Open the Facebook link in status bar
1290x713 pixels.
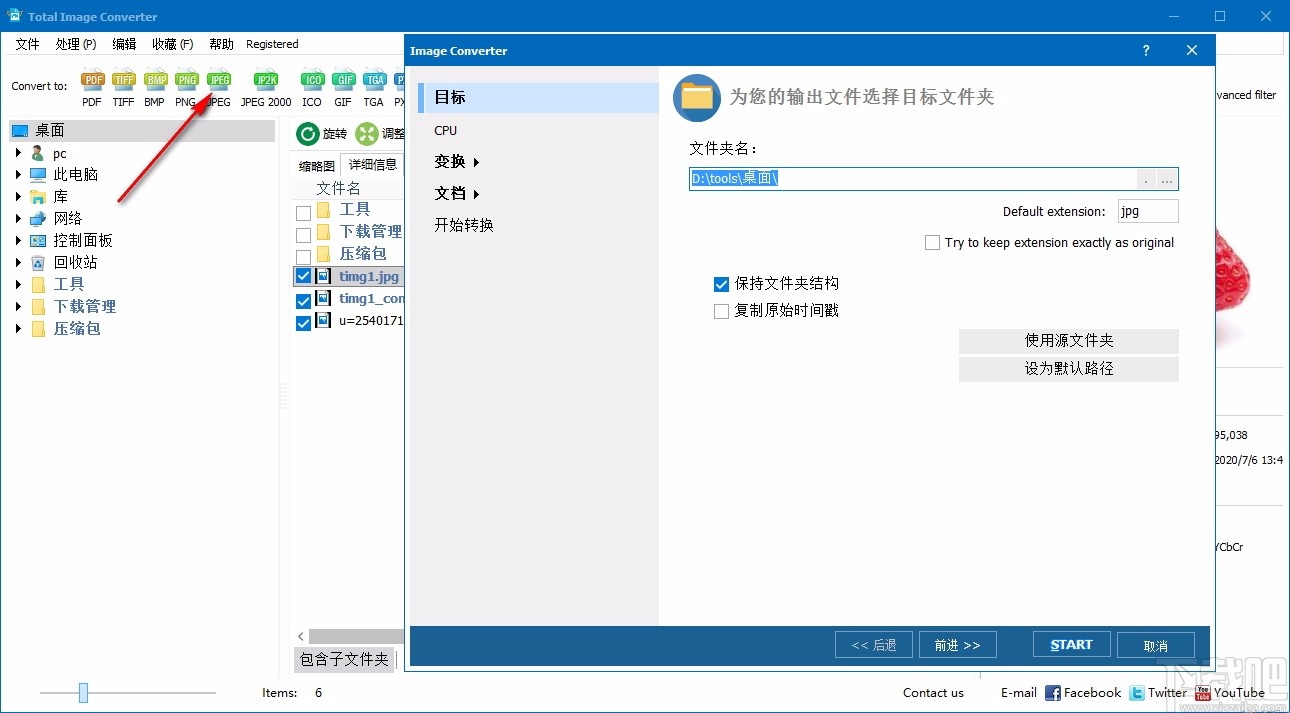point(1083,692)
